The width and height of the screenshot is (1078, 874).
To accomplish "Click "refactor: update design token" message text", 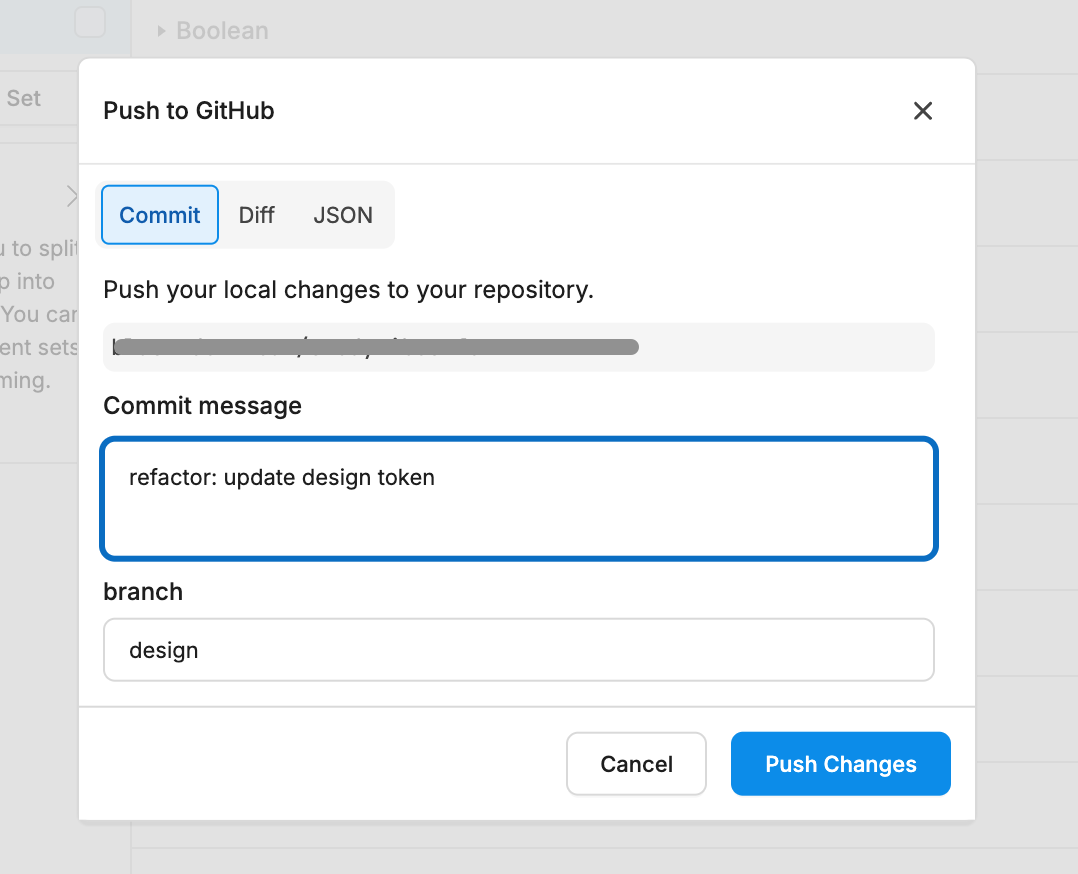I will (x=282, y=477).
